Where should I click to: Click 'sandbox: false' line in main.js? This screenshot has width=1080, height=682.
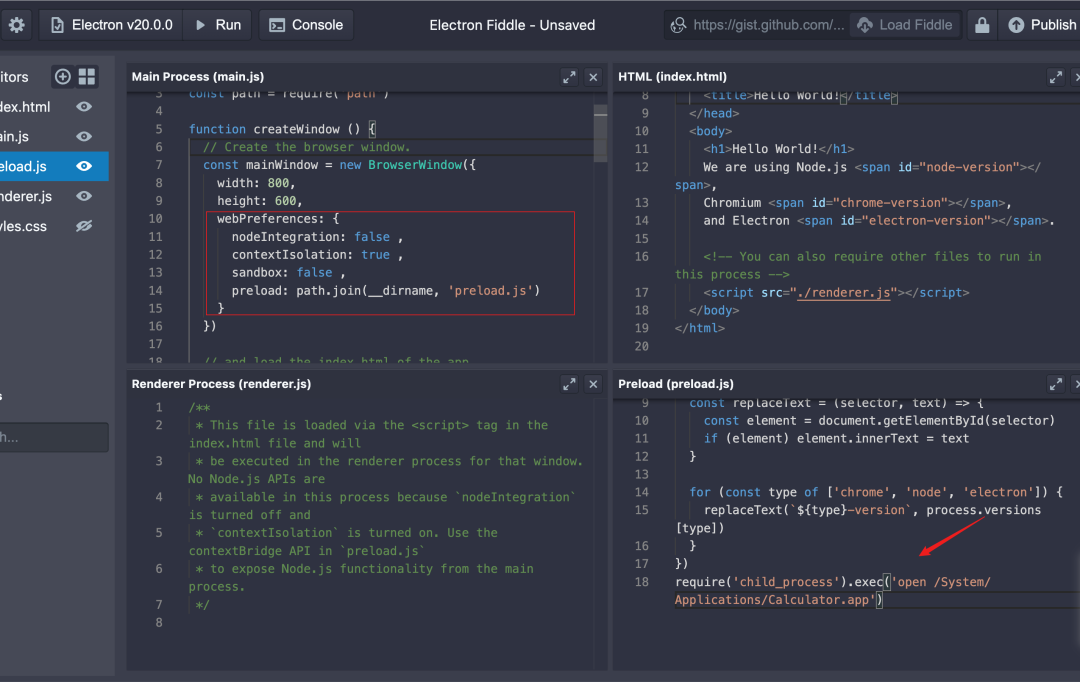(288, 273)
